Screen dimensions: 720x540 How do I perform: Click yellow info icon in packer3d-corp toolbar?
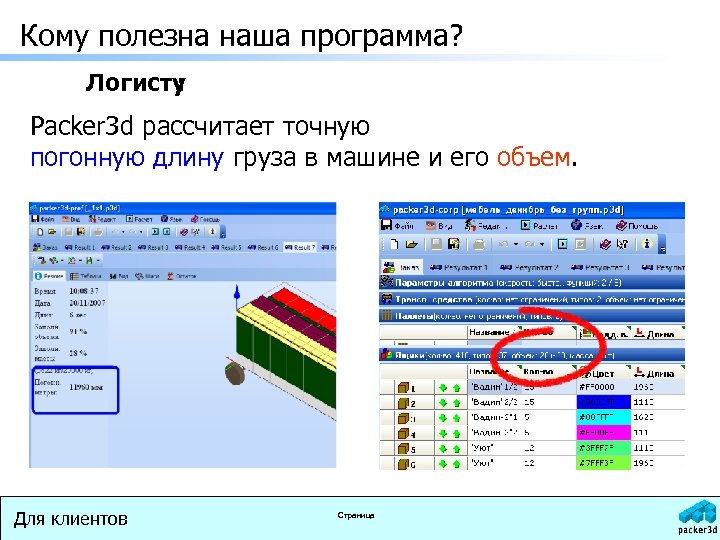coord(647,244)
